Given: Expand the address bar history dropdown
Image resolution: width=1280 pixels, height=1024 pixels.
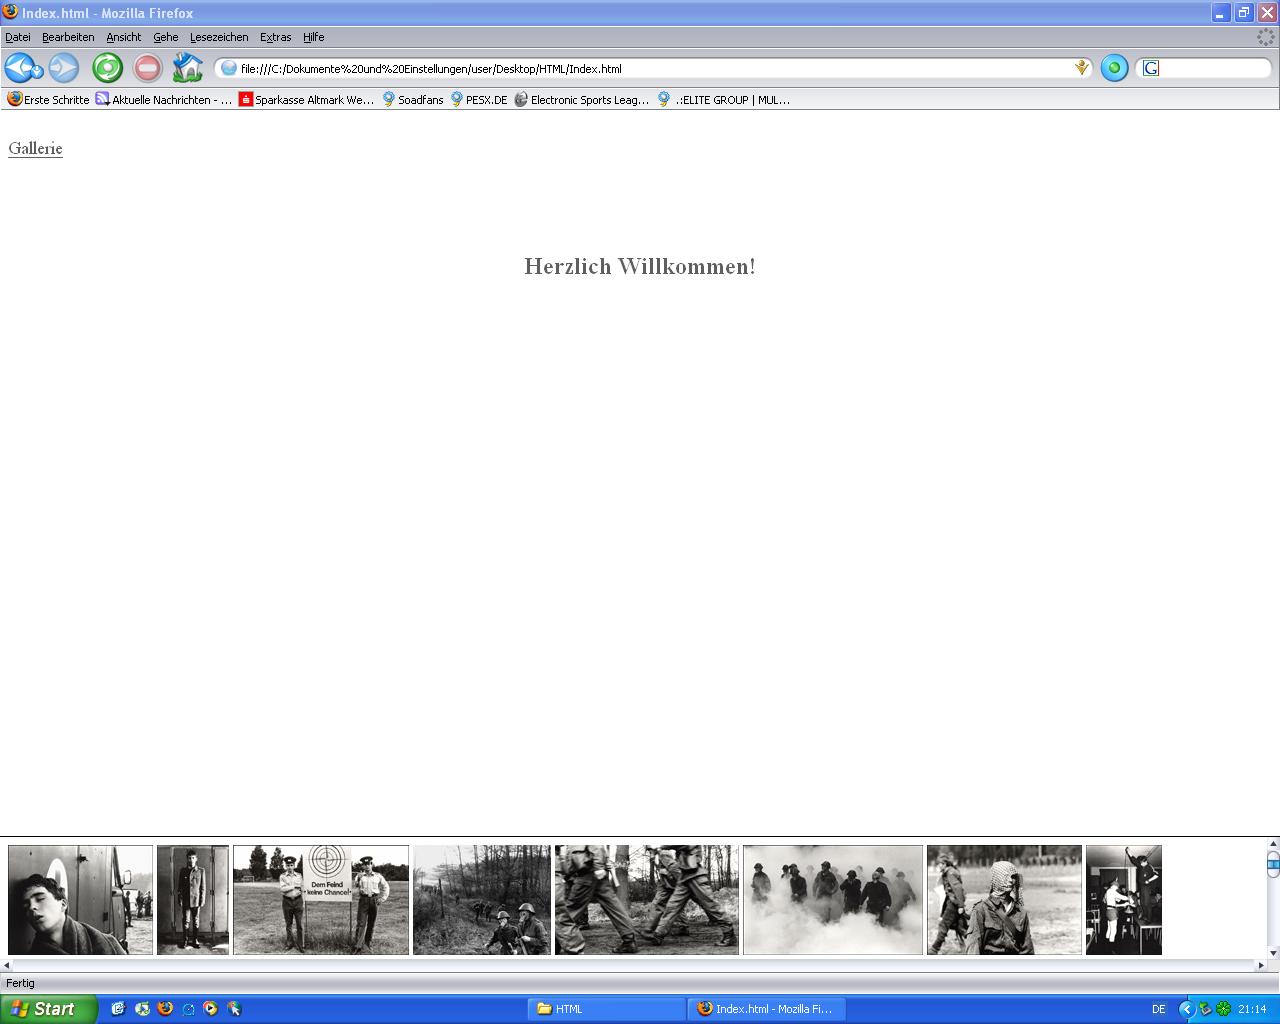Looking at the screenshot, I should pyautogui.click(x=1081, y=68).
